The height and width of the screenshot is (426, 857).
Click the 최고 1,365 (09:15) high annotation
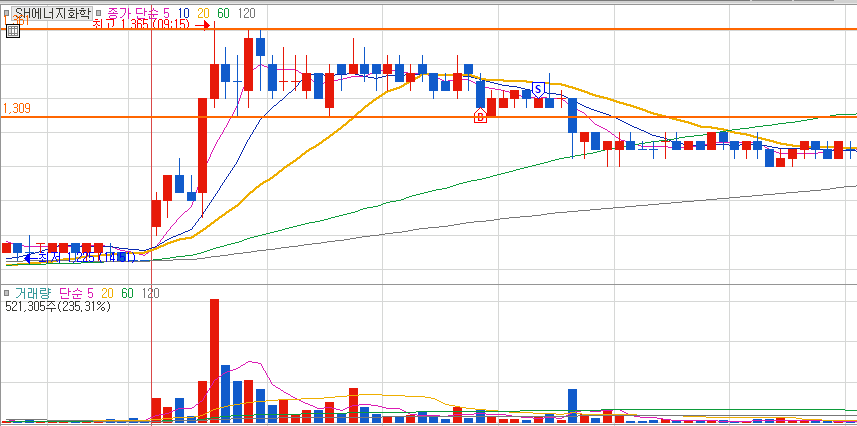click(x=150, y=25)
